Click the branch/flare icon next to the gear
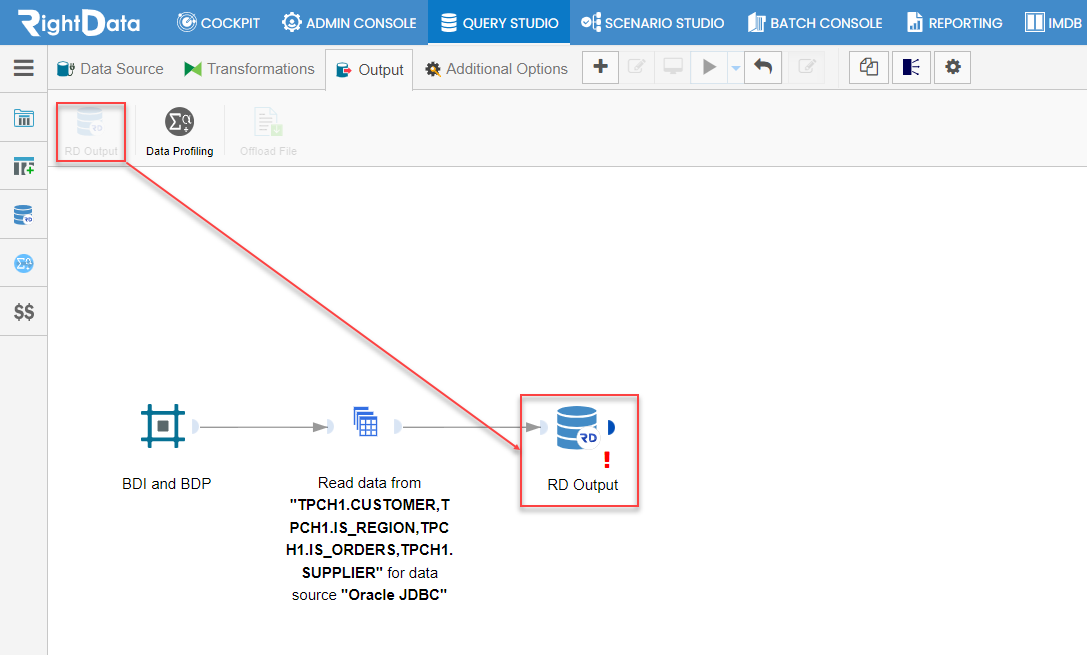Image resolution: width=1087 pixels, height=655 pixels. [x=910, y=67]
